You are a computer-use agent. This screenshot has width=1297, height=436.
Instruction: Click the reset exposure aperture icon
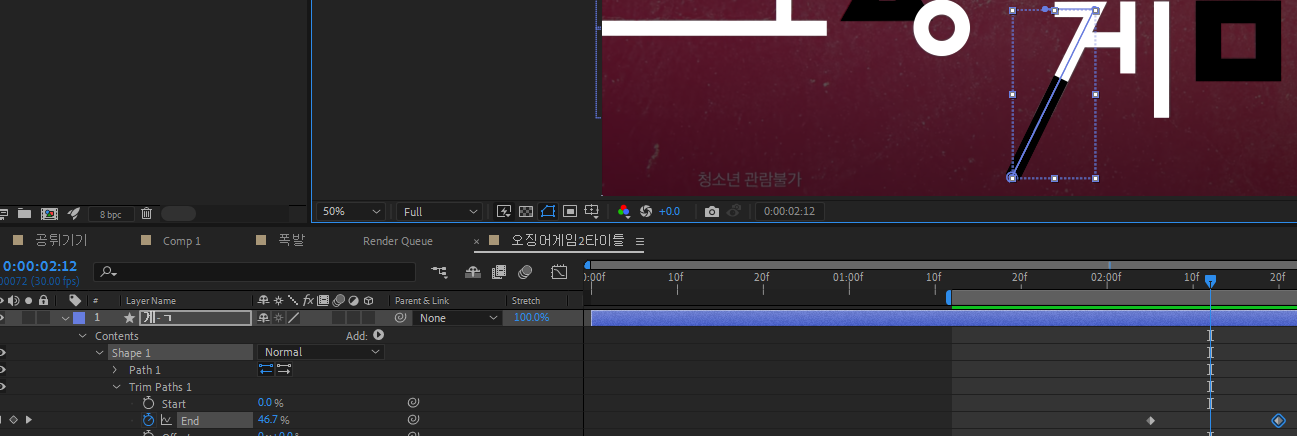tap(646, 211)
